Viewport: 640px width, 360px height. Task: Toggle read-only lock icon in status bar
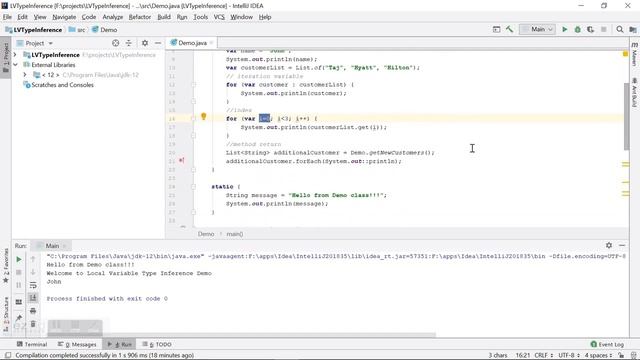[x=621, y=355]
